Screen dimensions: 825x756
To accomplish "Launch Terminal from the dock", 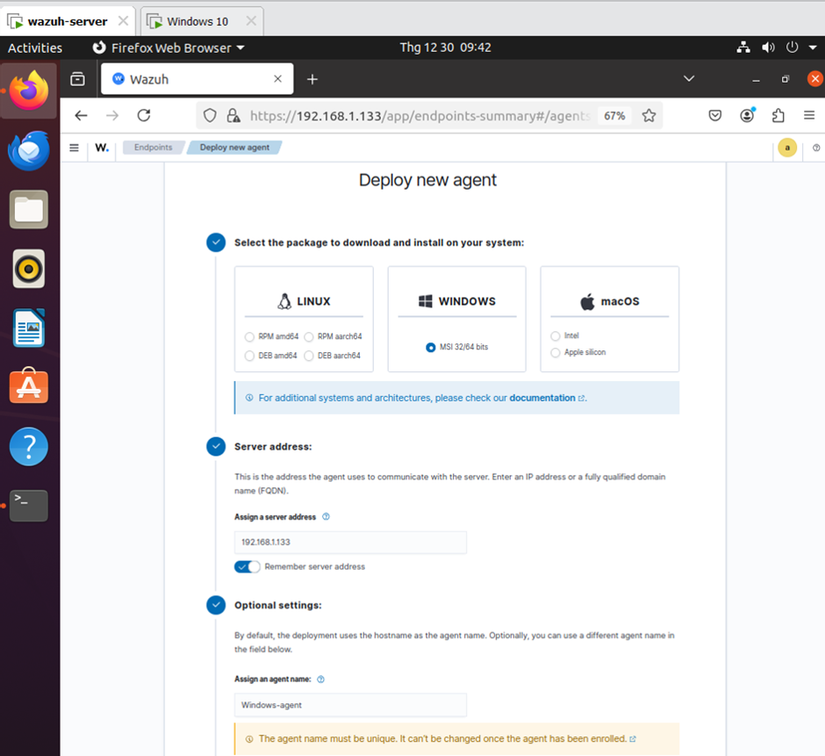I will [29, 506].
